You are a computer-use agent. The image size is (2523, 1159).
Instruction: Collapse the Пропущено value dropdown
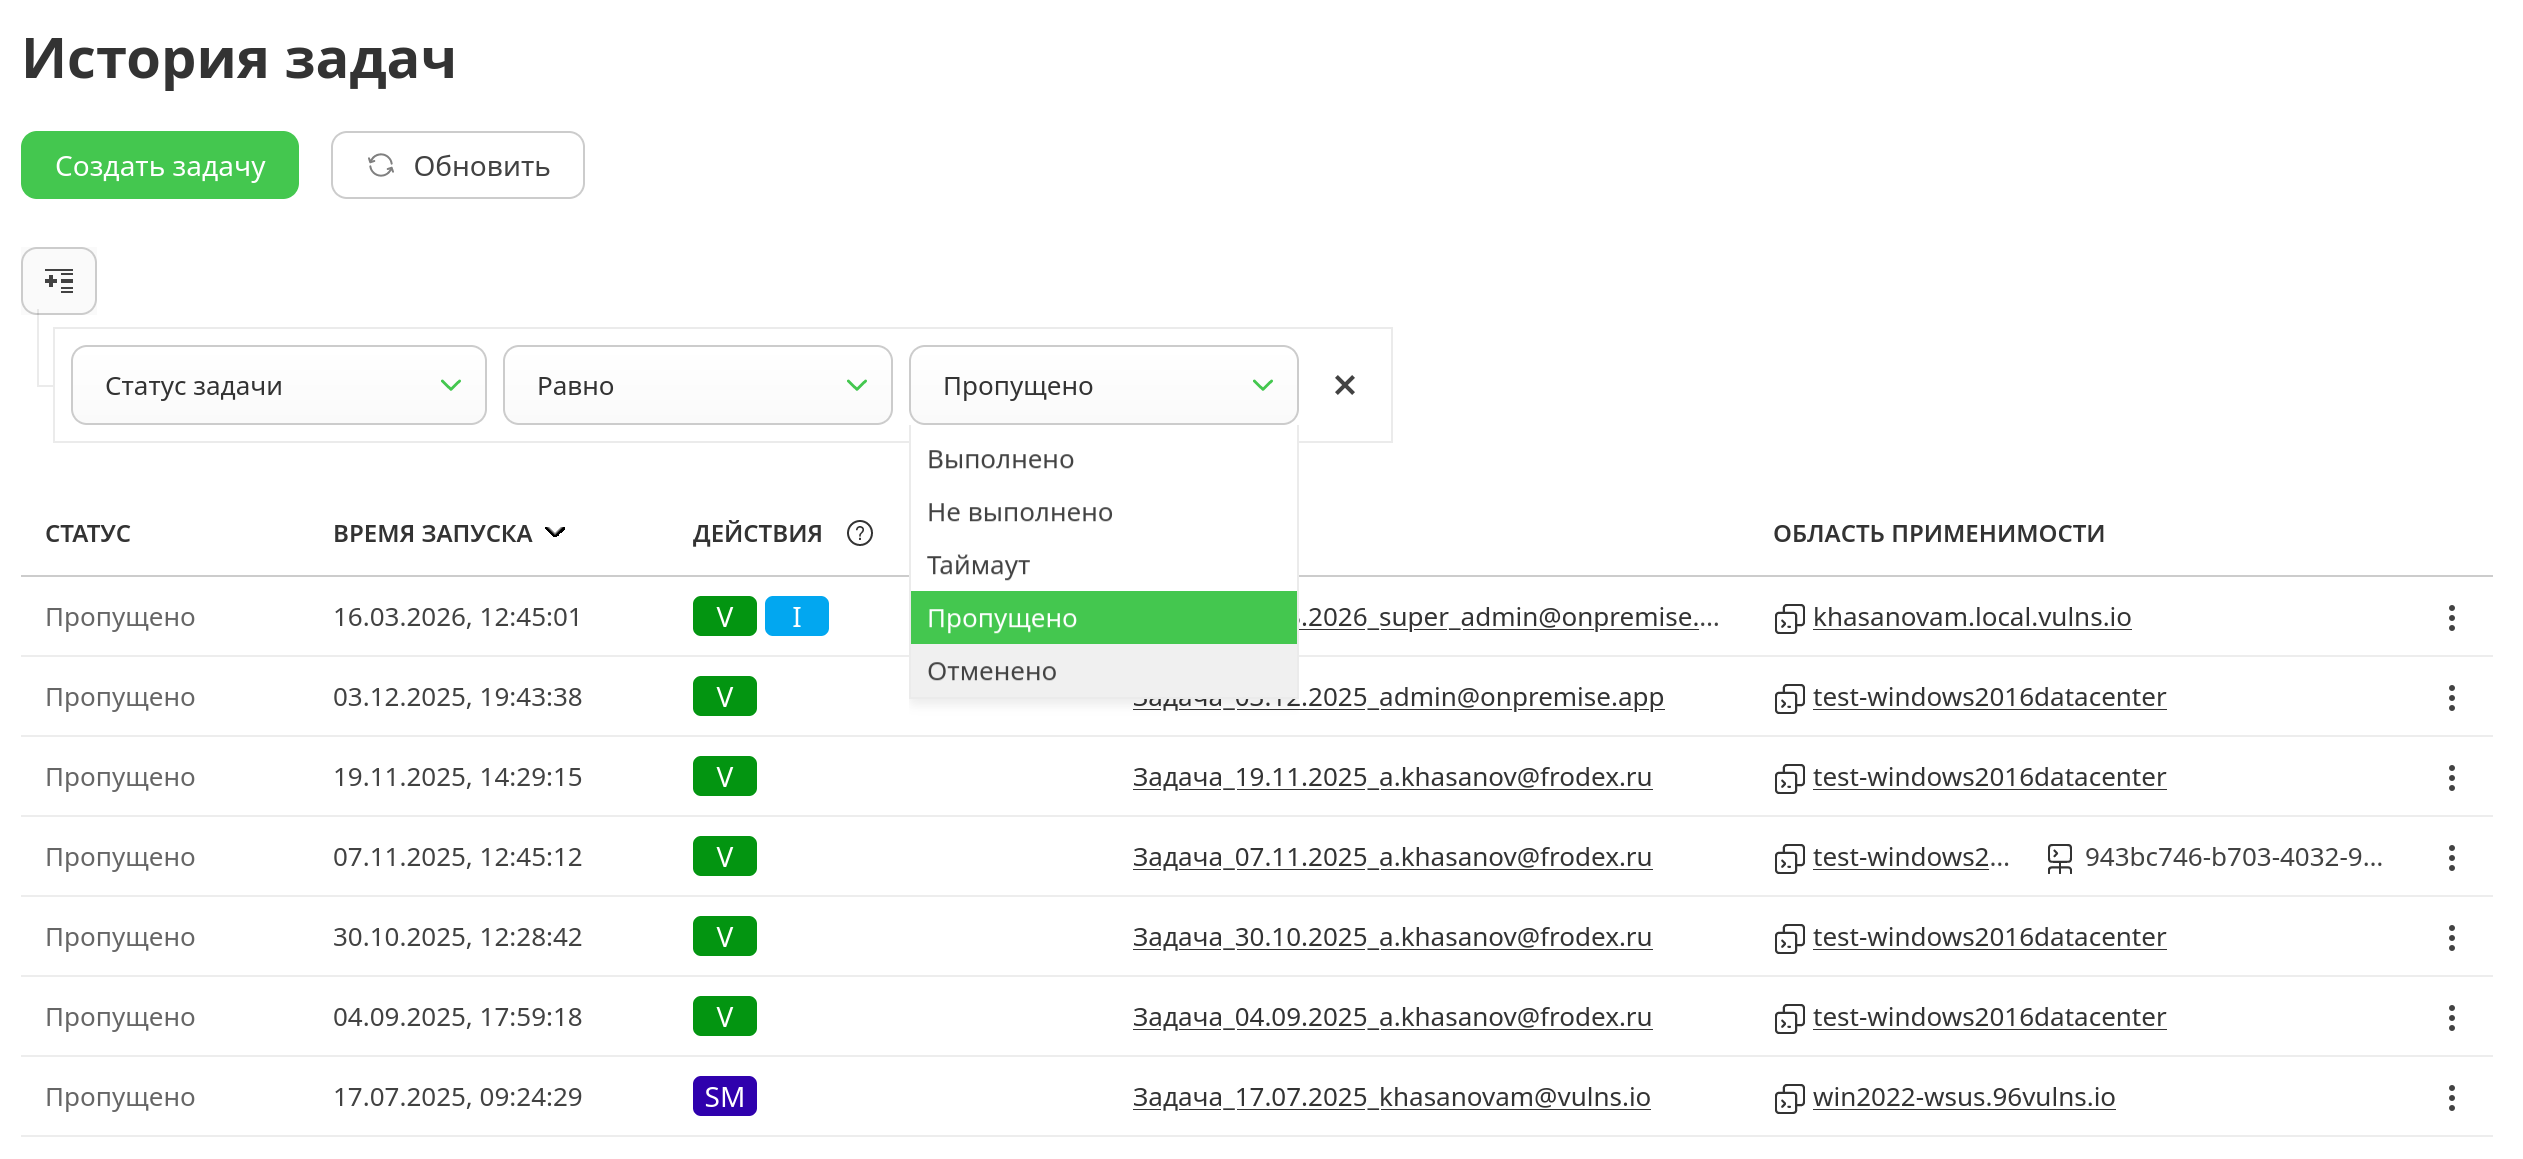pyautogui.click(x=1103, y=385)
